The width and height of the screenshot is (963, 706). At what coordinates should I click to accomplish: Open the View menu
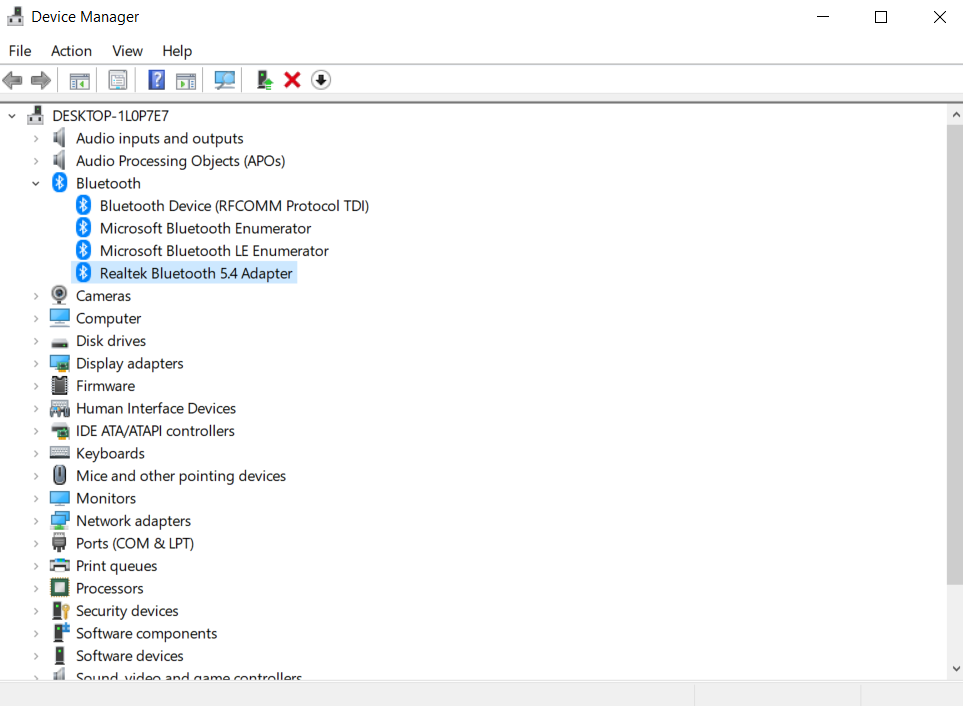127,51
